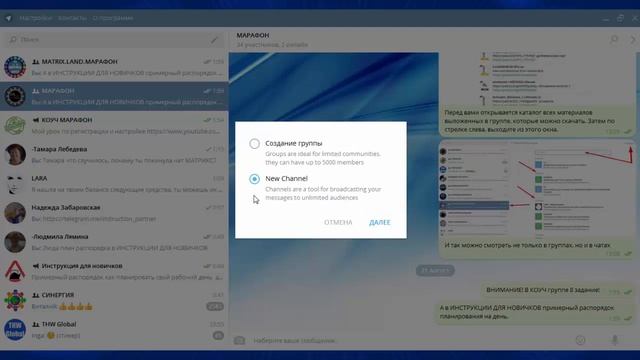Click message Перед вами открывается каталог
Viewport: 640px width, 360px height.
[x=537, y=121]
